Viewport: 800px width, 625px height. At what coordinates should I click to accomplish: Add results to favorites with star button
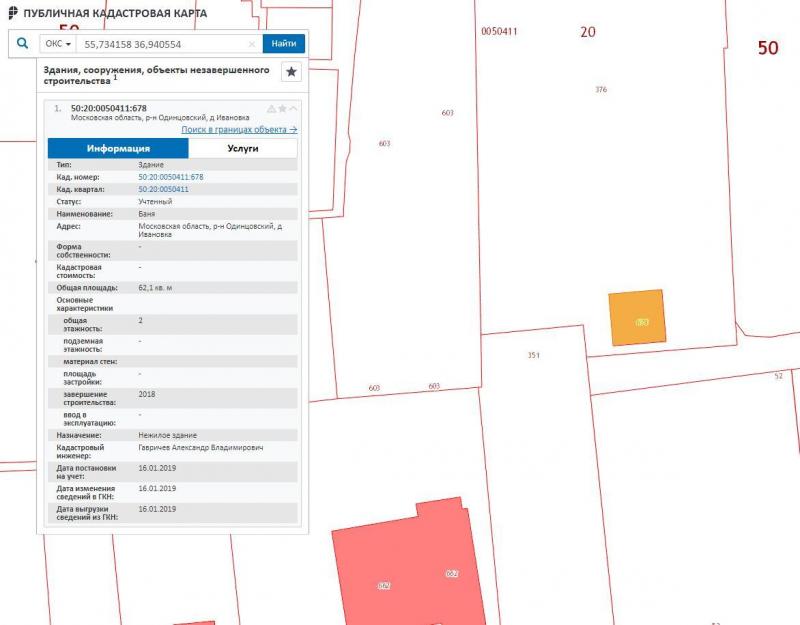click(x=291, y=72)
